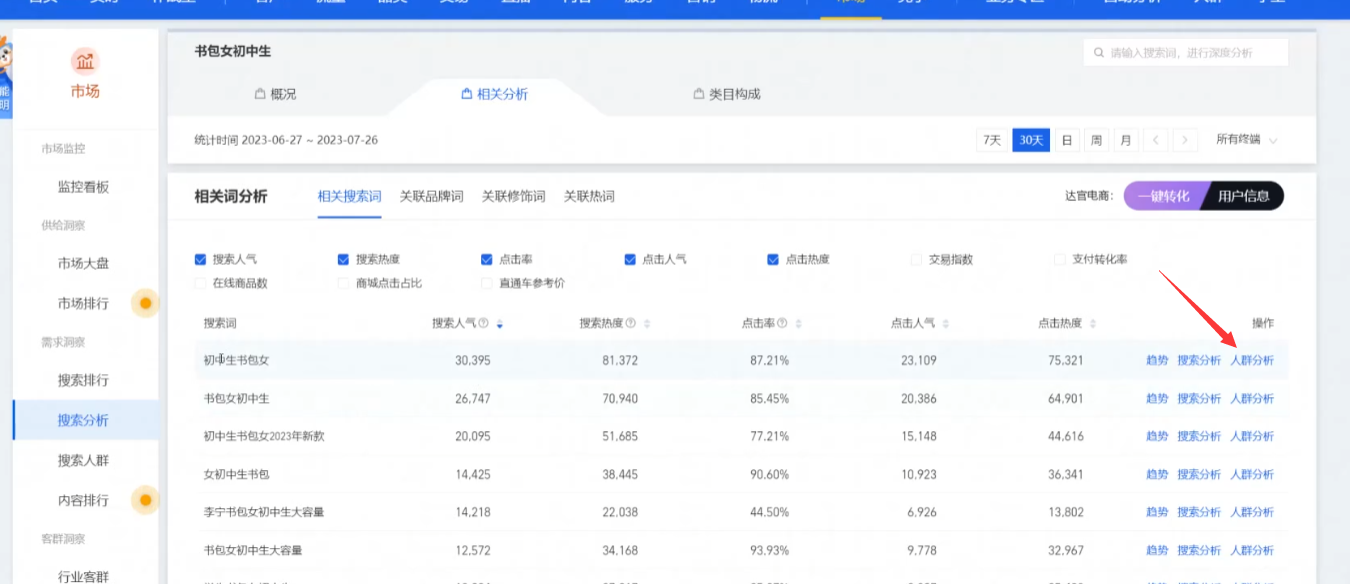The image size is (1350, 584).
Task: Switch to the 关联品牌词 tab
Action: tap(431, 196)
